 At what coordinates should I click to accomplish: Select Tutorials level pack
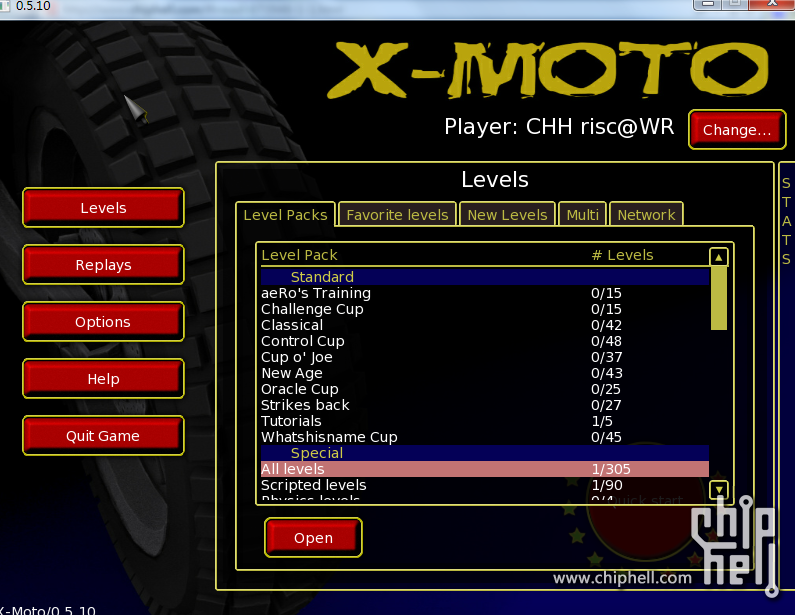coord(485,421)
